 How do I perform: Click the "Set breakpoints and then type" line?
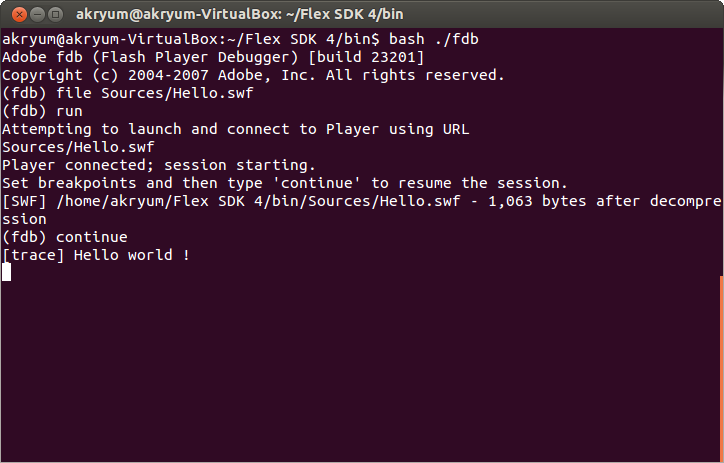coord(284,183)
